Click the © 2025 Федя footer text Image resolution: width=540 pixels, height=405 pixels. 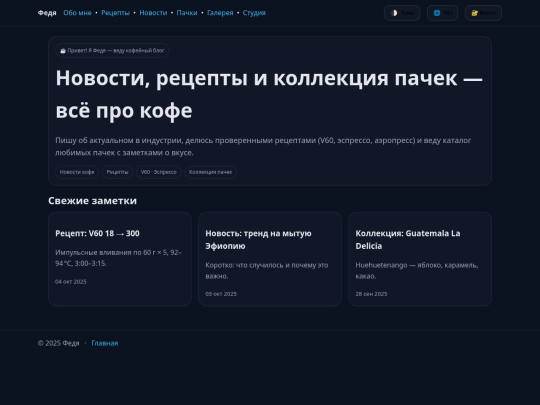[x=59, y=343]
